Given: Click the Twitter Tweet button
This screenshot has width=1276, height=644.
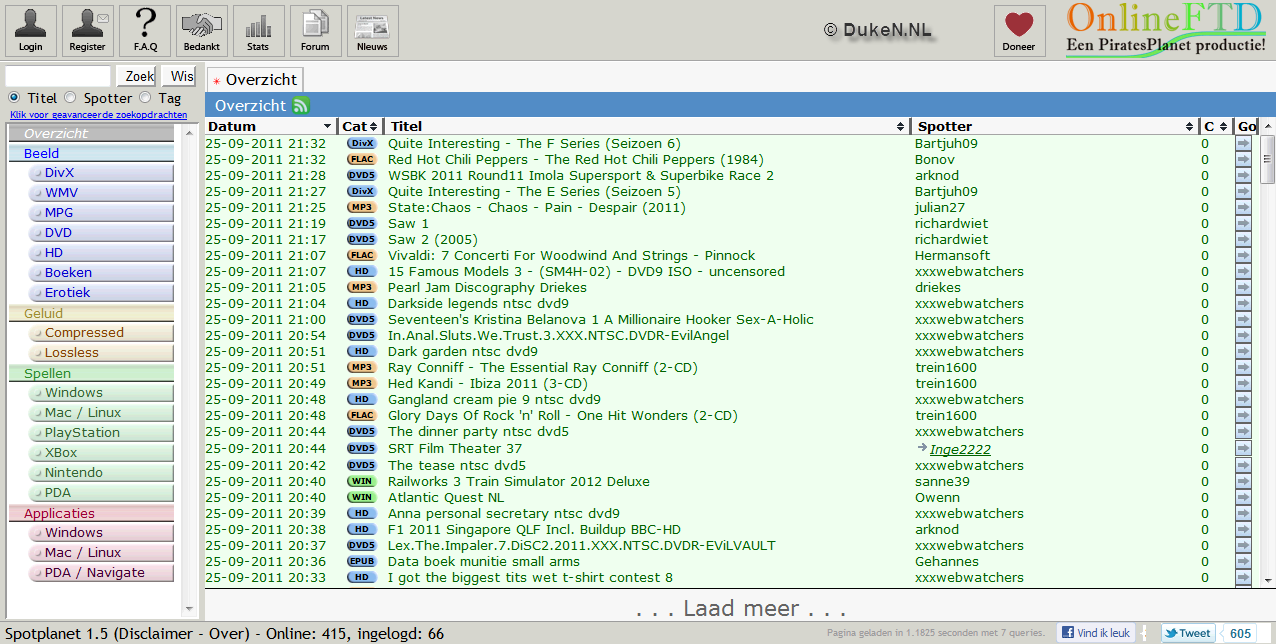Looking at the screenshot, I should click(1187, 633).
